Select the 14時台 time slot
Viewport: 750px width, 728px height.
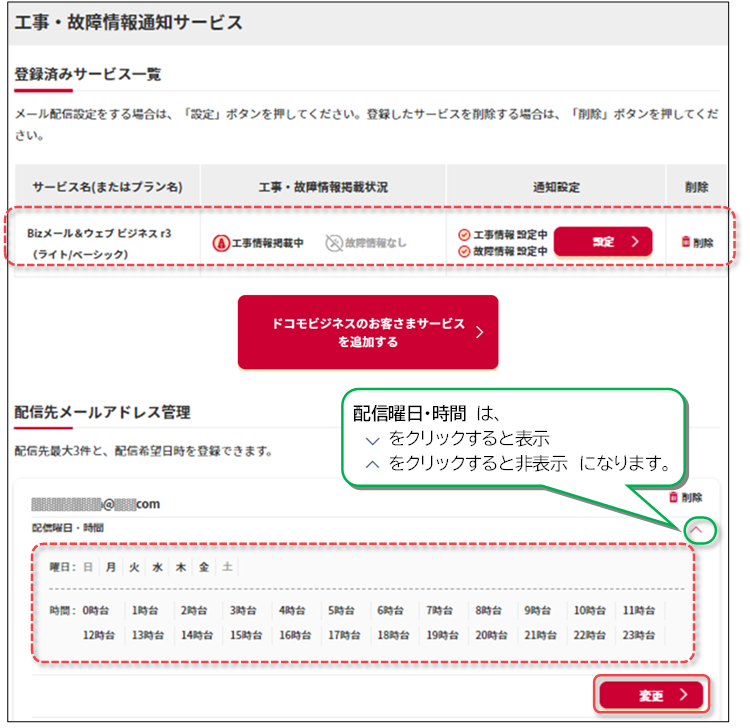(x=197, y=635)
